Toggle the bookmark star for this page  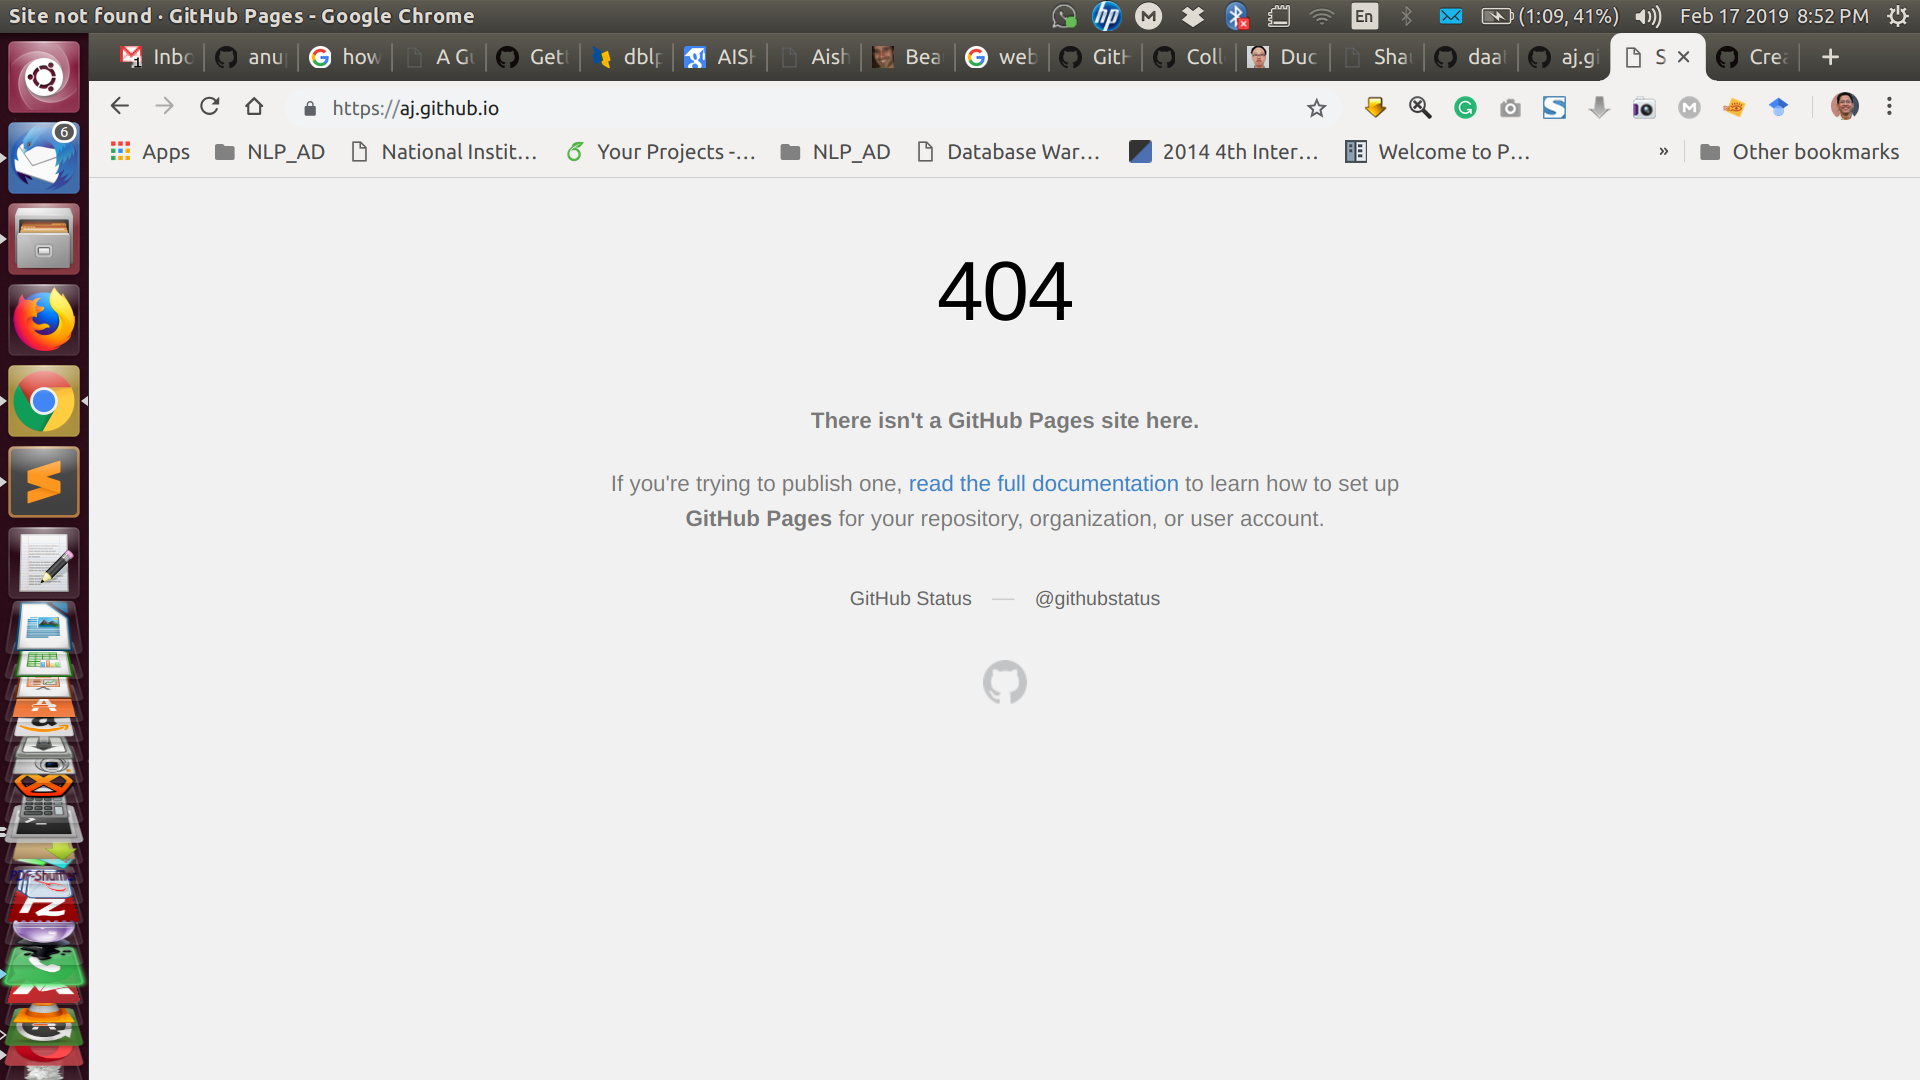[1316, 107]
